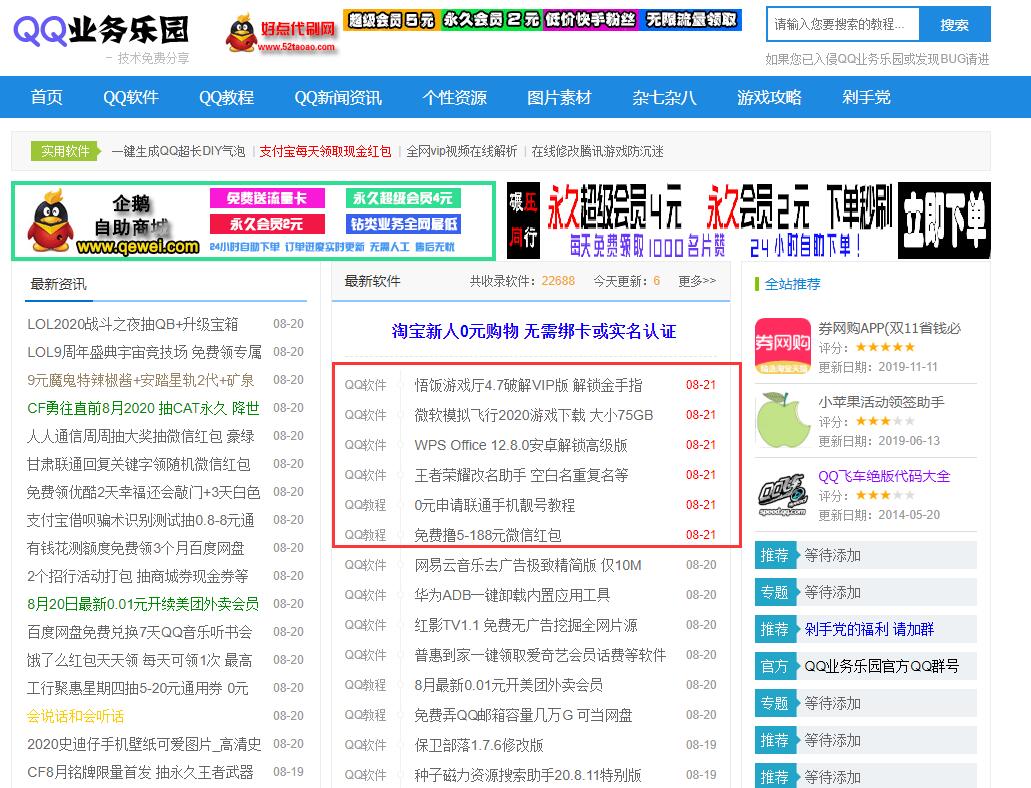Click the 超级会员5元 top banner

390,20
